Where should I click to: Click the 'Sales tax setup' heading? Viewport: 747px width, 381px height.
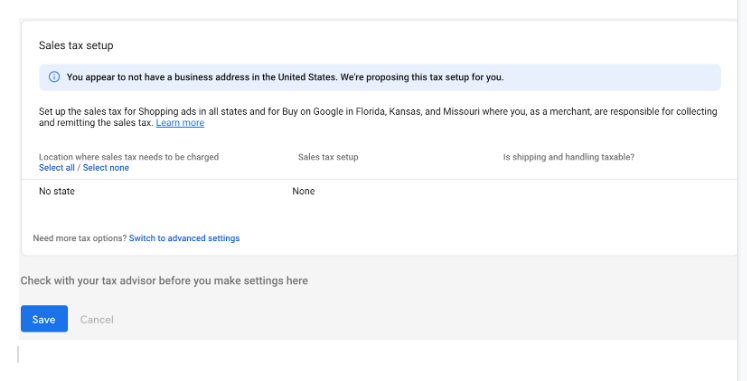coord(76,46)
